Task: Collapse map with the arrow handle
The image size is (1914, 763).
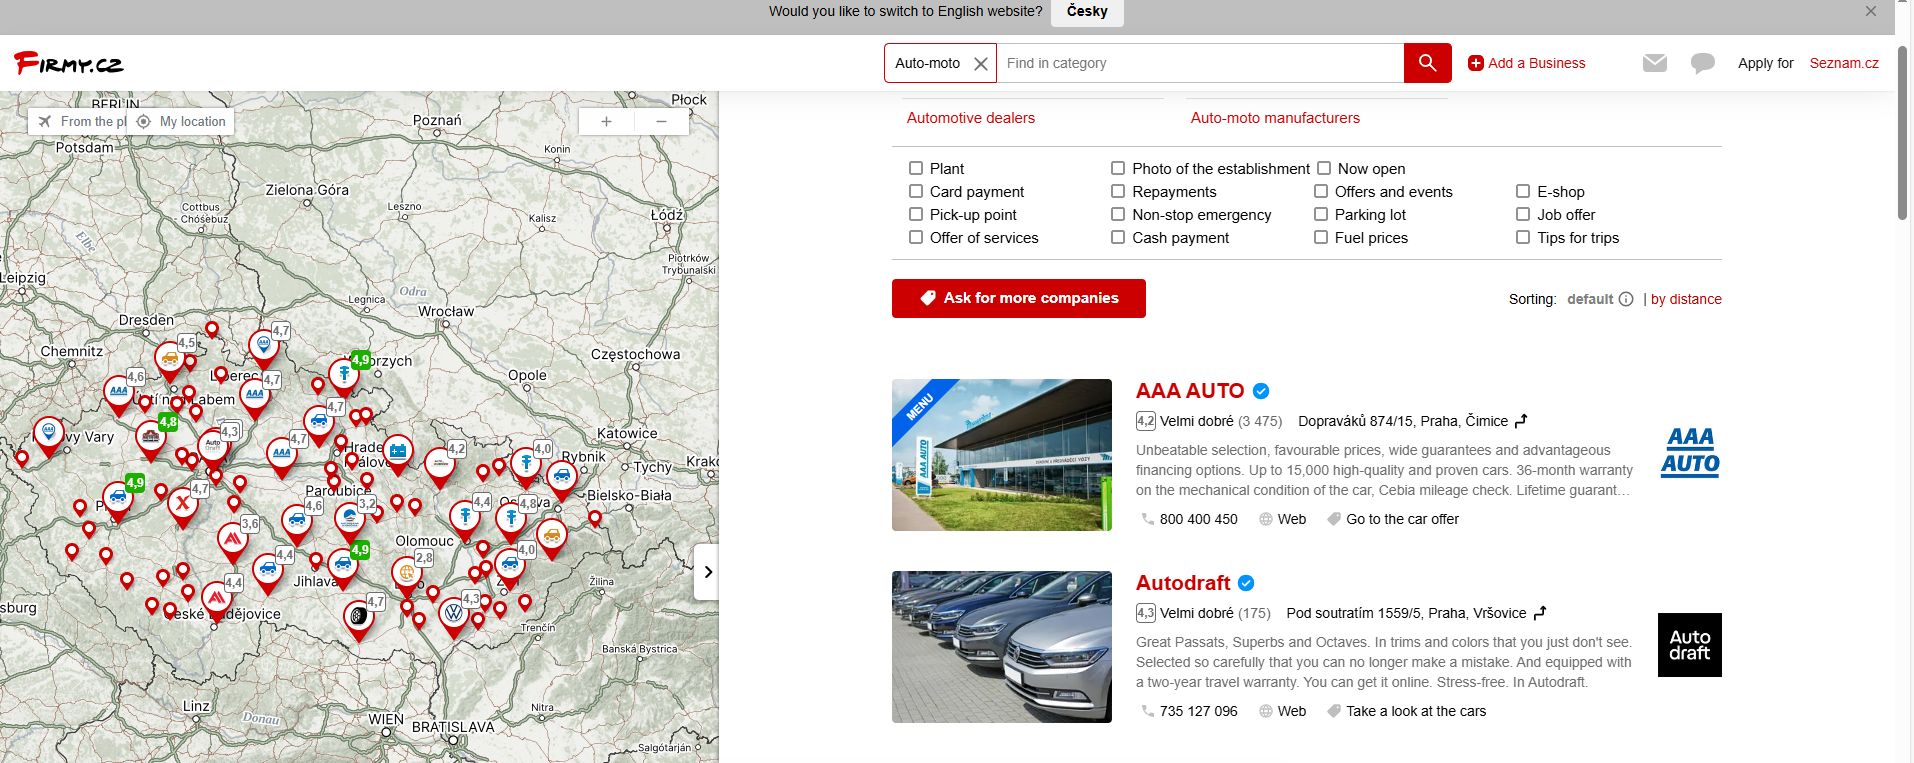Action: click(x=707, y=572)
